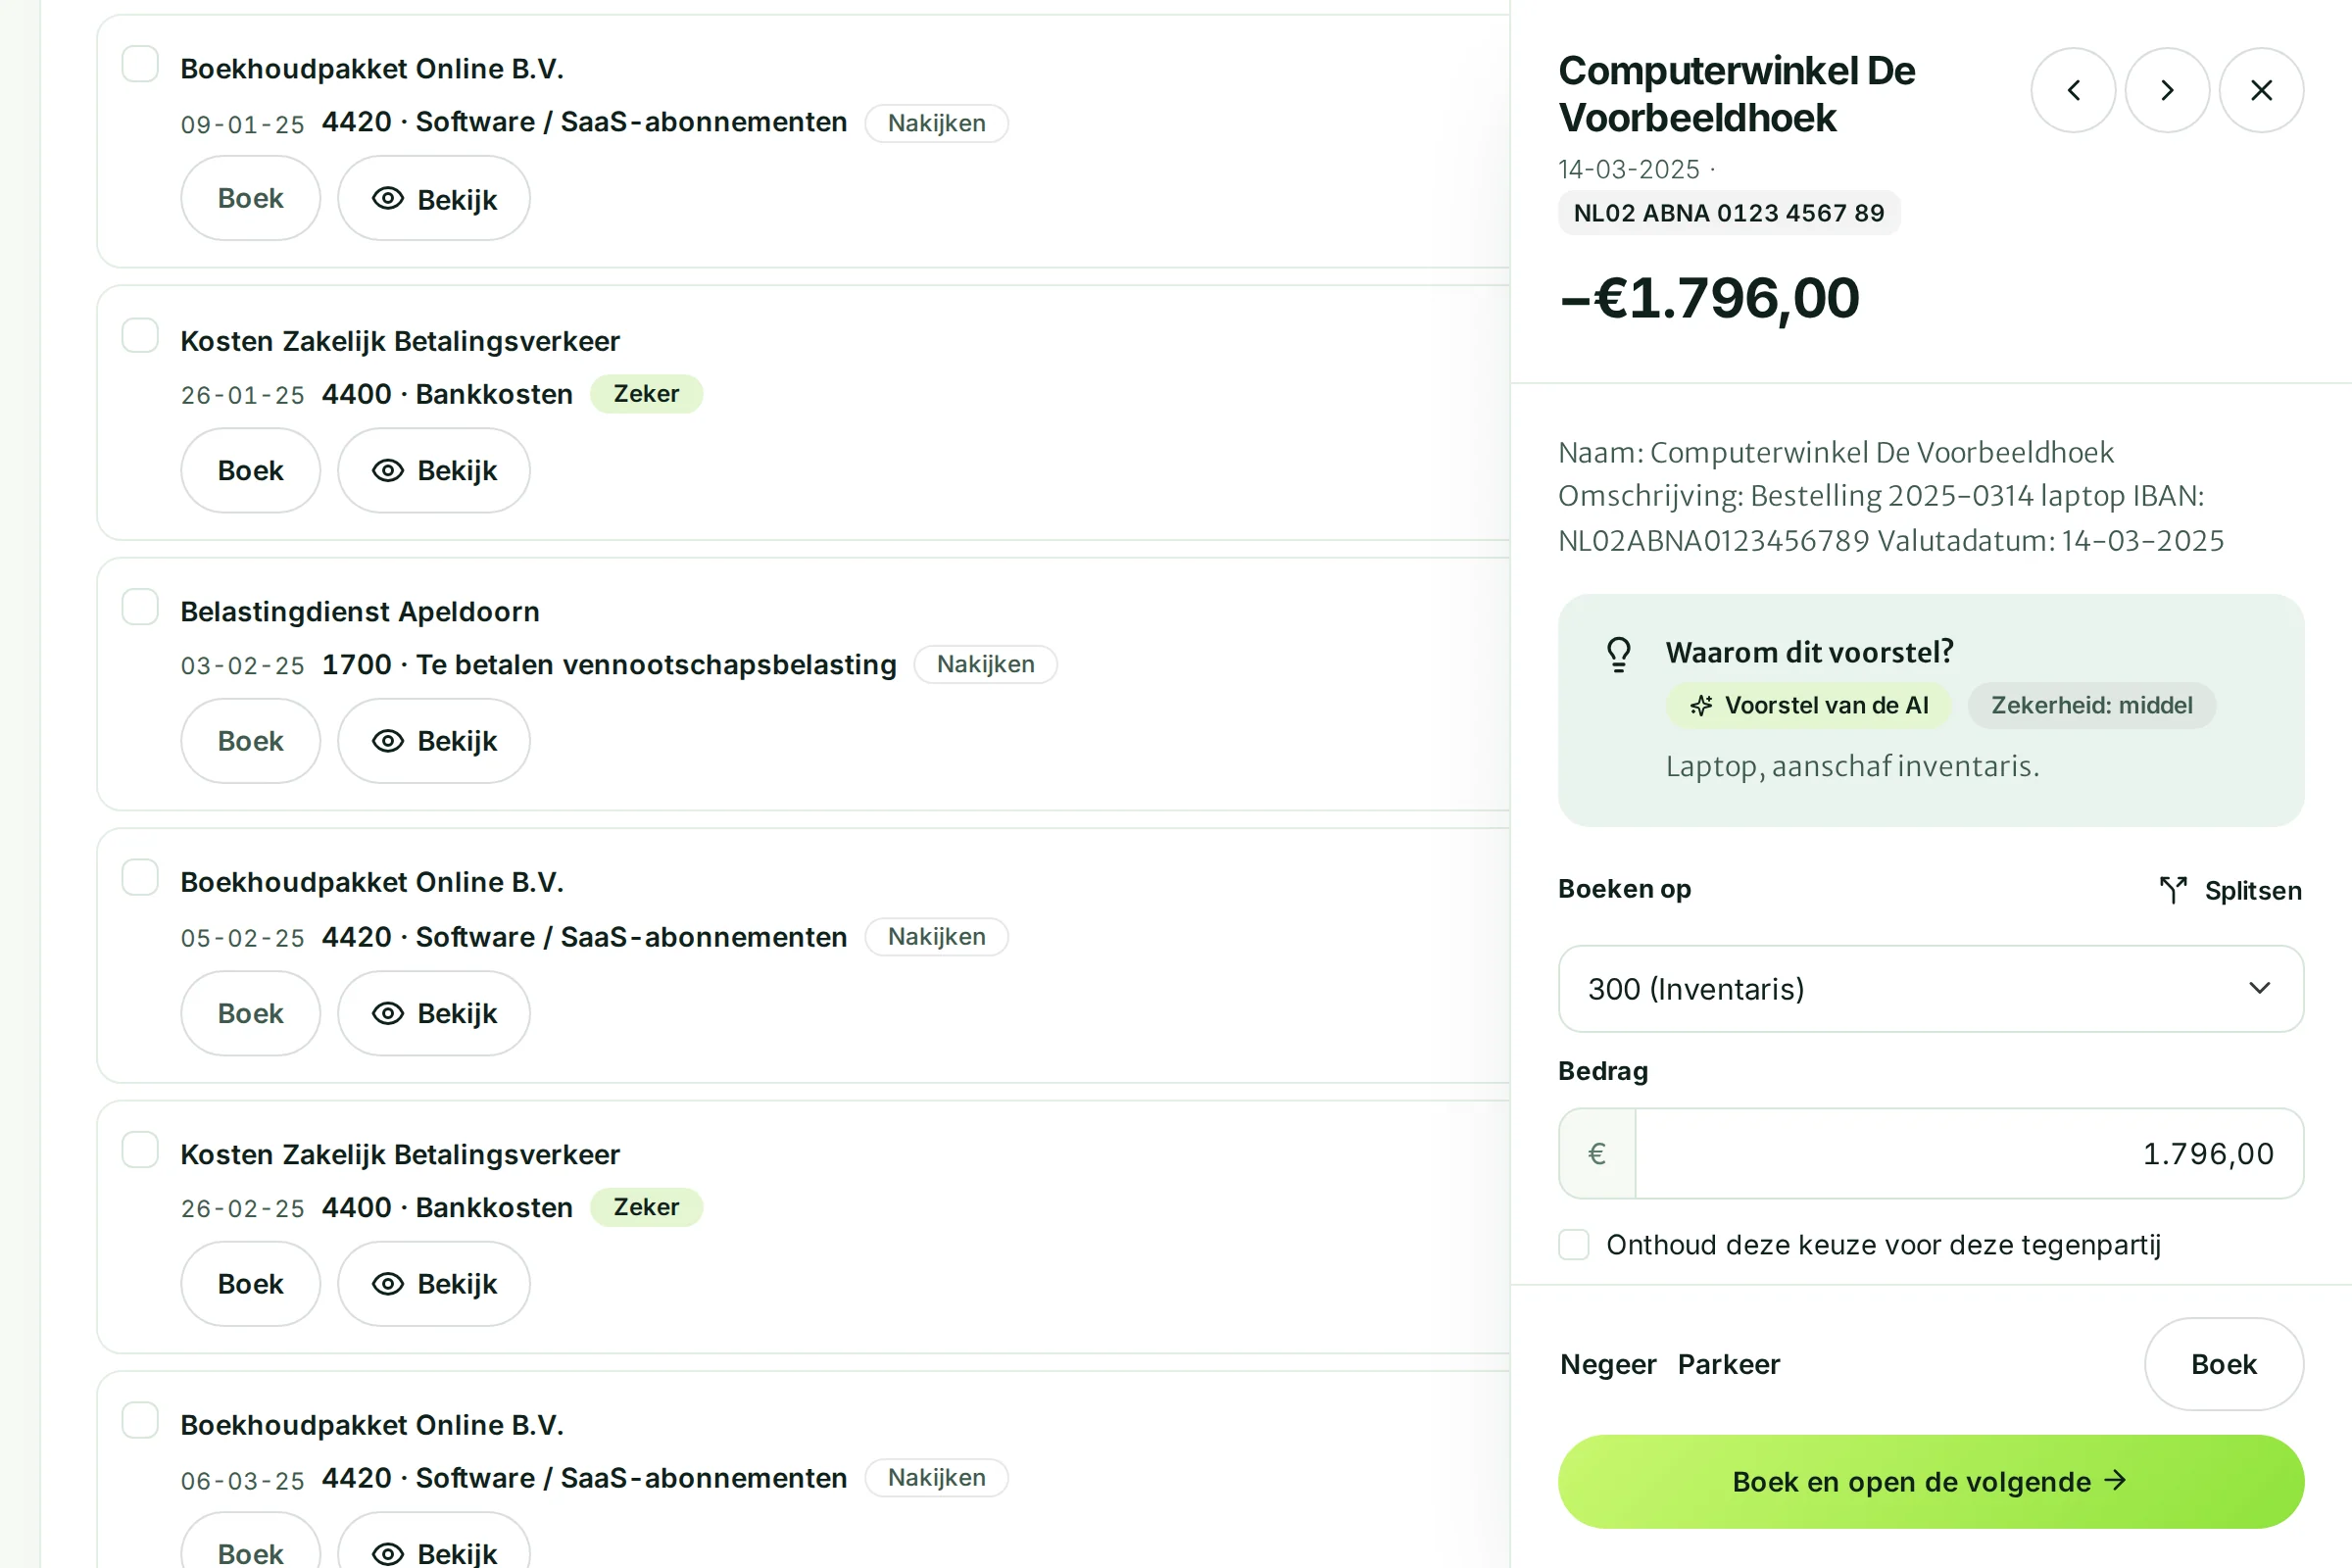View the Belastingdienst Apeldoorn transaction via Bekijk
Viewport: 2352px width, 1568px height.
tap(434, 741)
